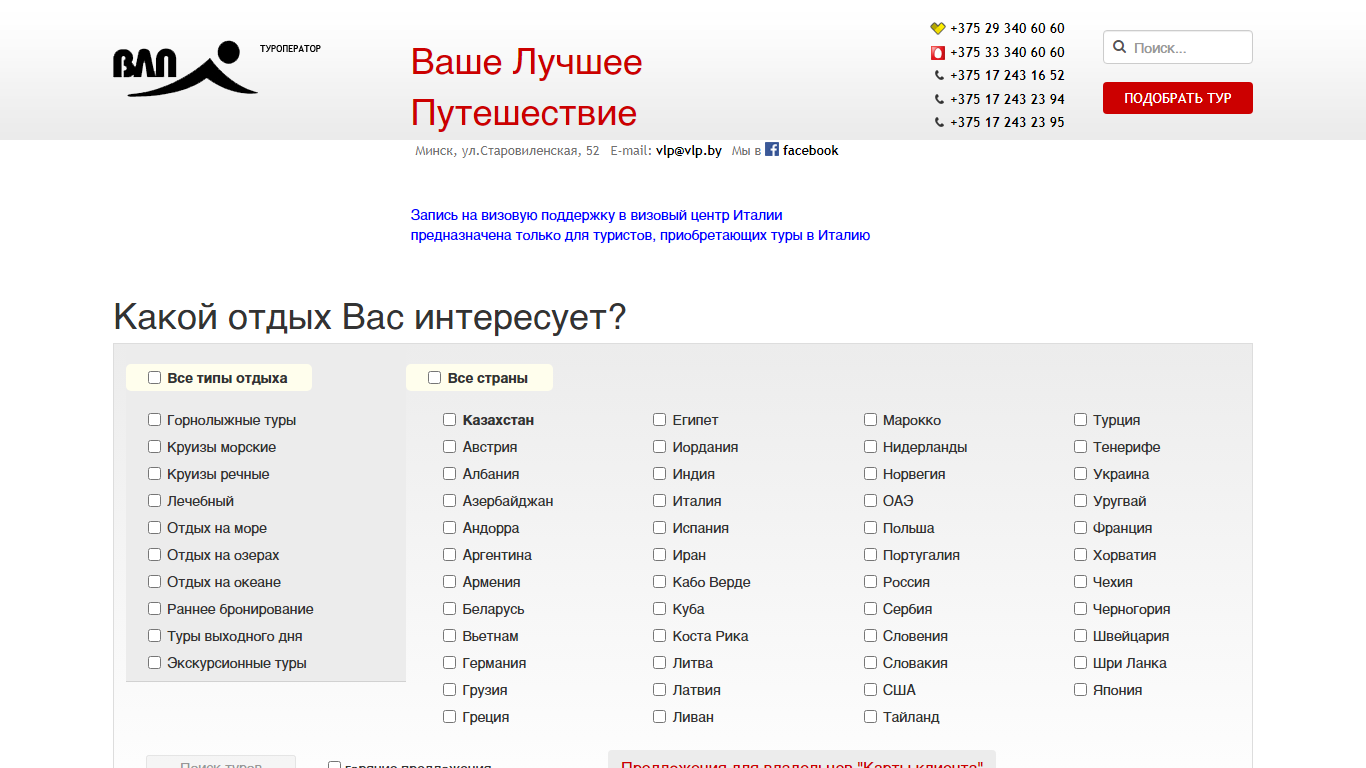Tick the Горнолыжные туры checkbox
Viewport: 1366px width, 768px height.
point(155,420)
